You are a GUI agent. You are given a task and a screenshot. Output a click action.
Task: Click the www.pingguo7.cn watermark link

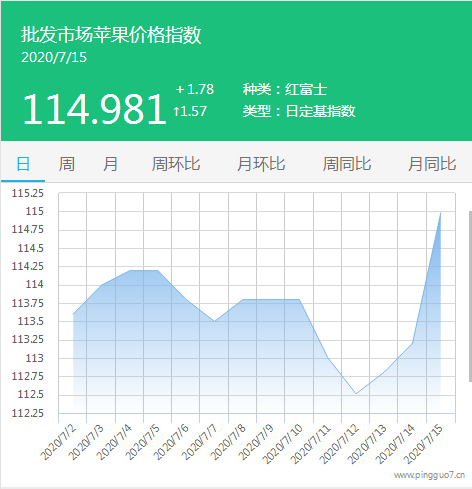coord(429,475)
